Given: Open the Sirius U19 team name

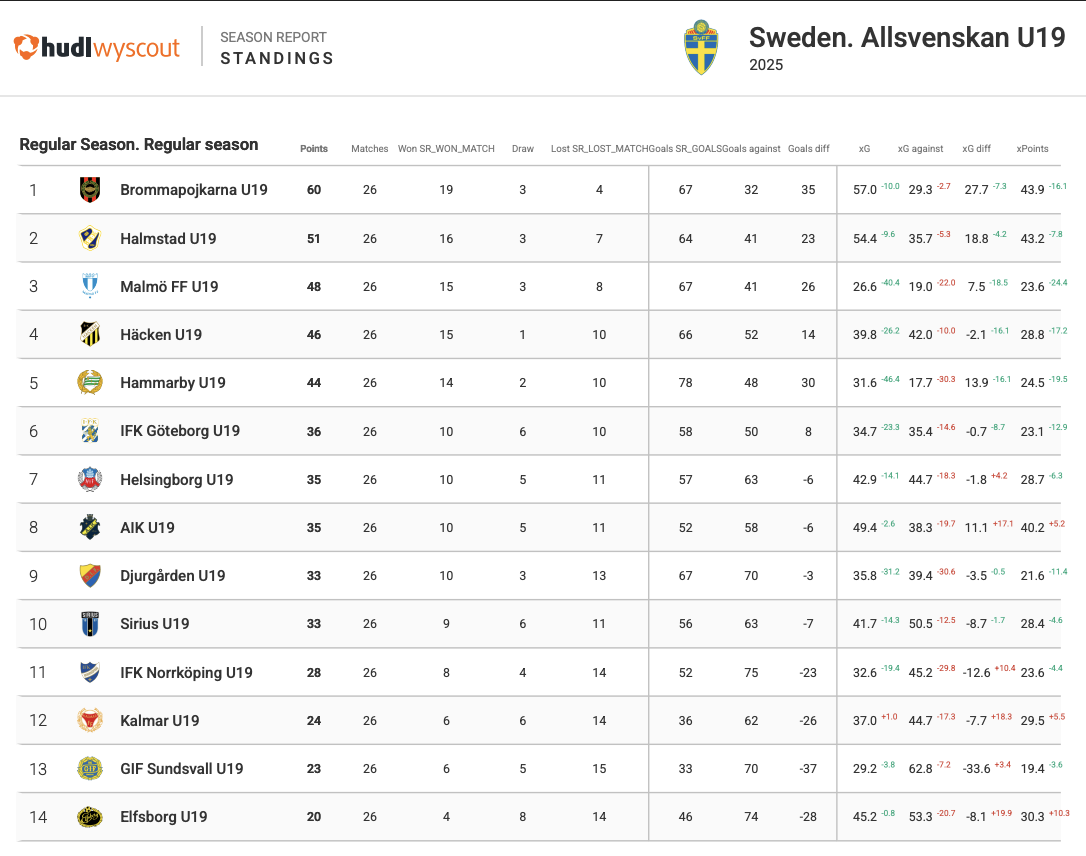Looking at the screenshot, I should pyautogui.click(x=154, y=624).
